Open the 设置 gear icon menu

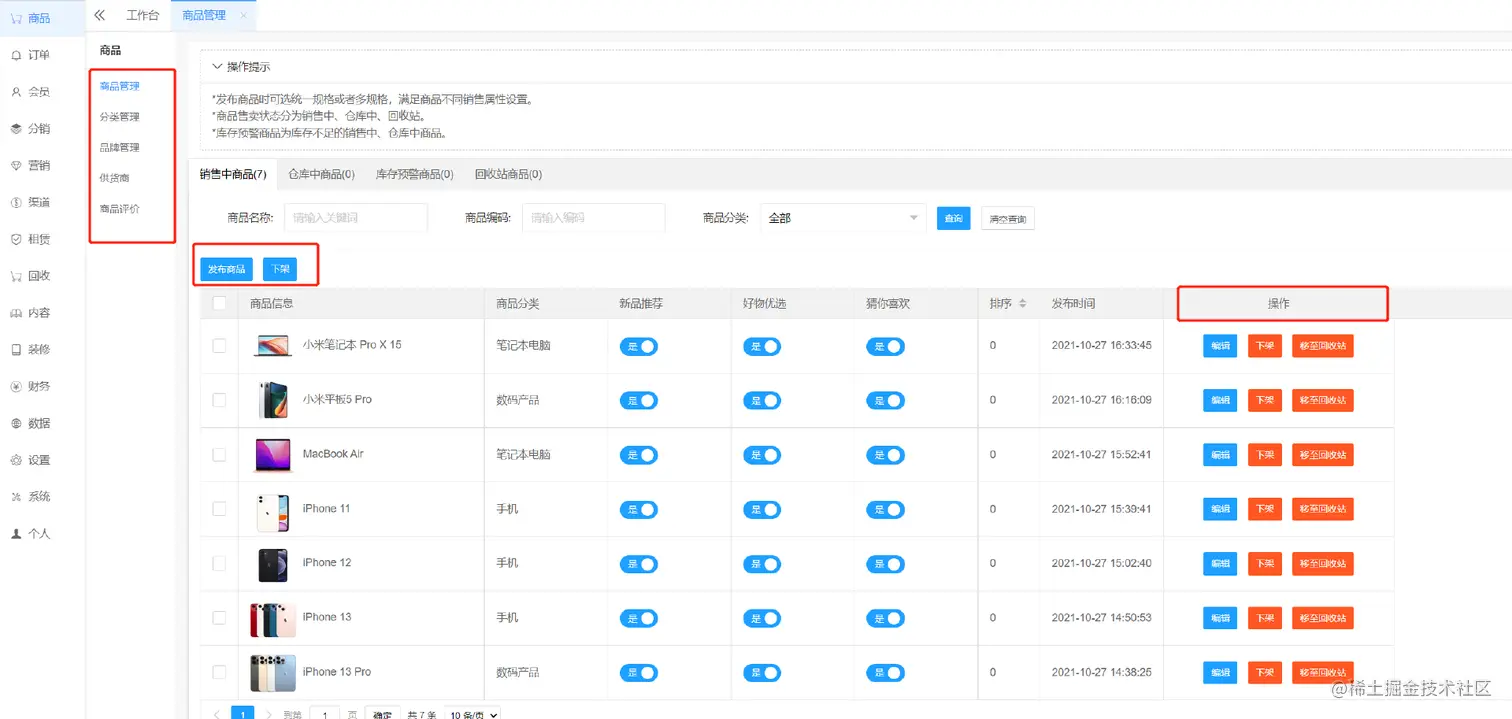click(x=16, y=460)
